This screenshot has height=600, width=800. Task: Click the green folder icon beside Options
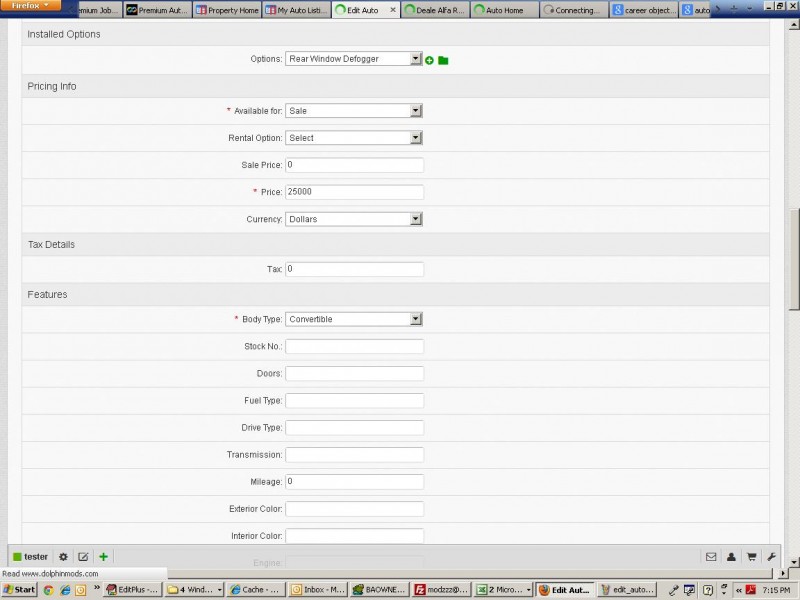coord(443,60)
